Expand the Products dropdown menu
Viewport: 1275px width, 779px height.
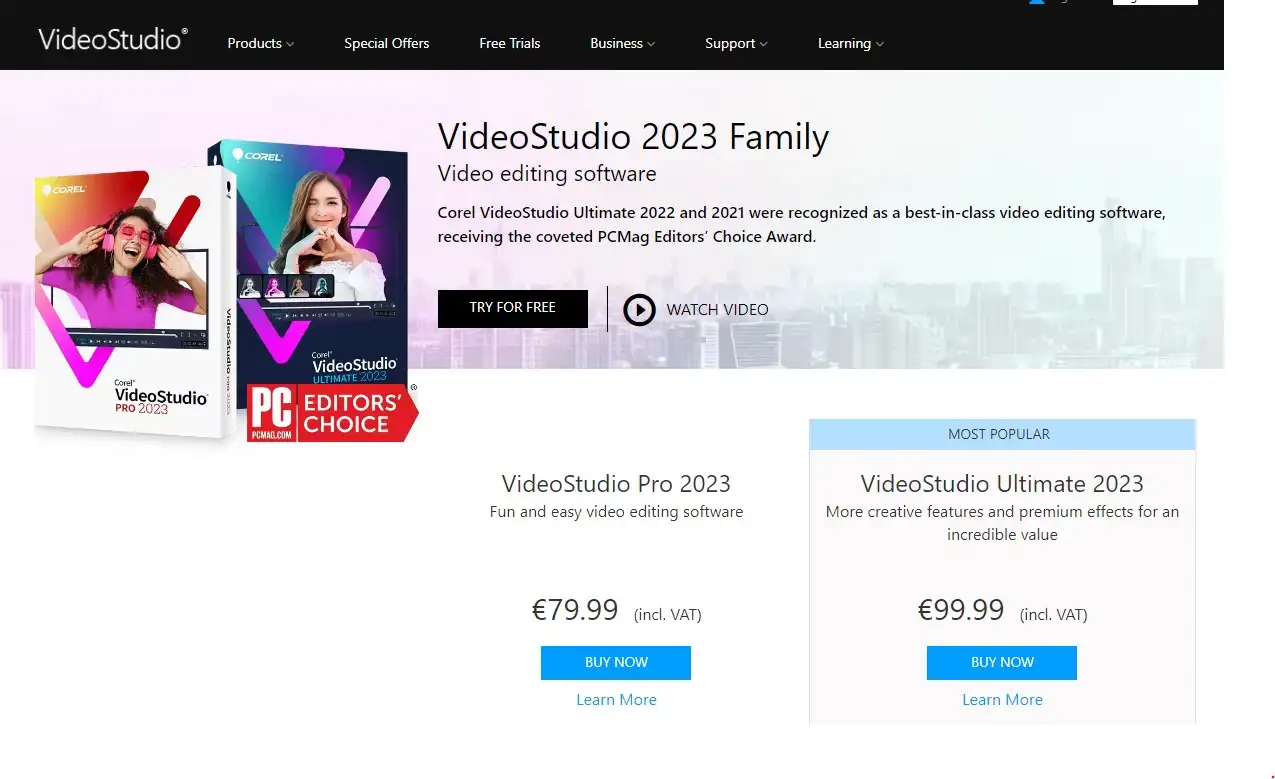(260, 43)
